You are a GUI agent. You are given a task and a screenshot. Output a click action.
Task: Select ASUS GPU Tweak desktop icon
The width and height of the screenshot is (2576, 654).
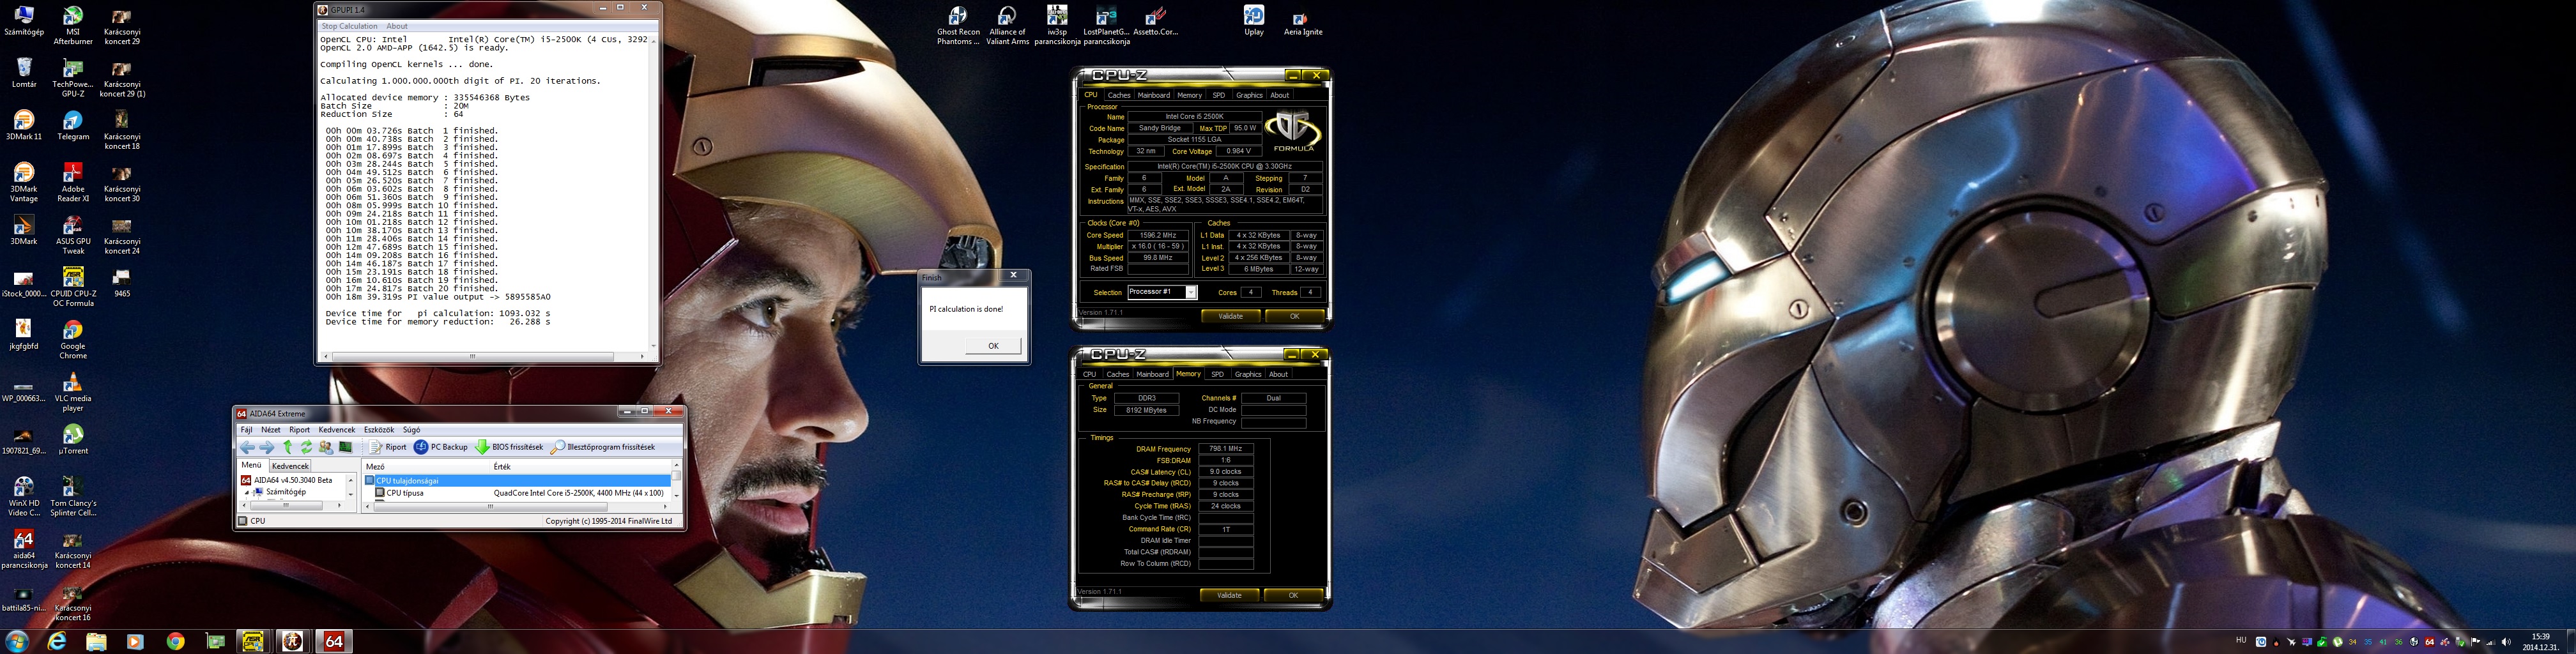pyautogui.click(x=73, y=235)
